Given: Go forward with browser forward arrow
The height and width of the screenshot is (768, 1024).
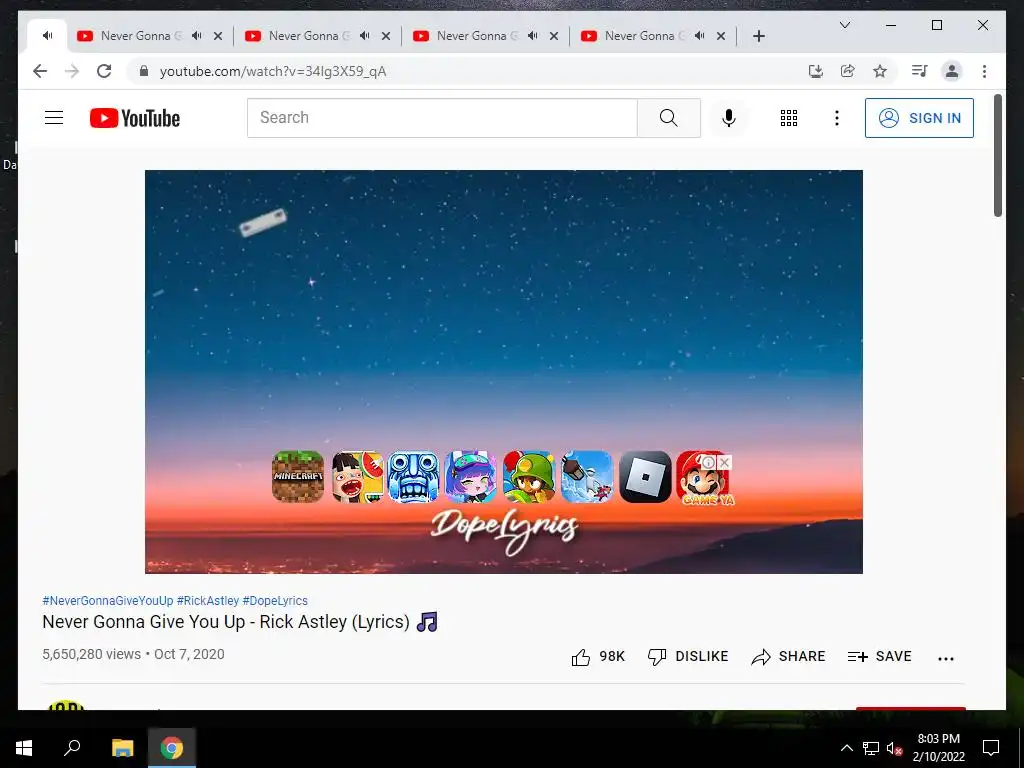Looking at the screenshot, I should pos(72,71).
